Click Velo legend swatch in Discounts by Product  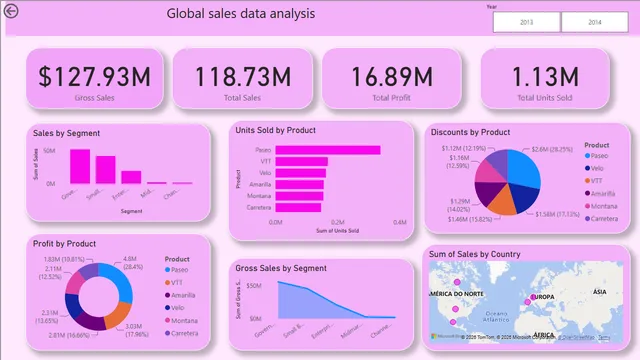point(587,168)
